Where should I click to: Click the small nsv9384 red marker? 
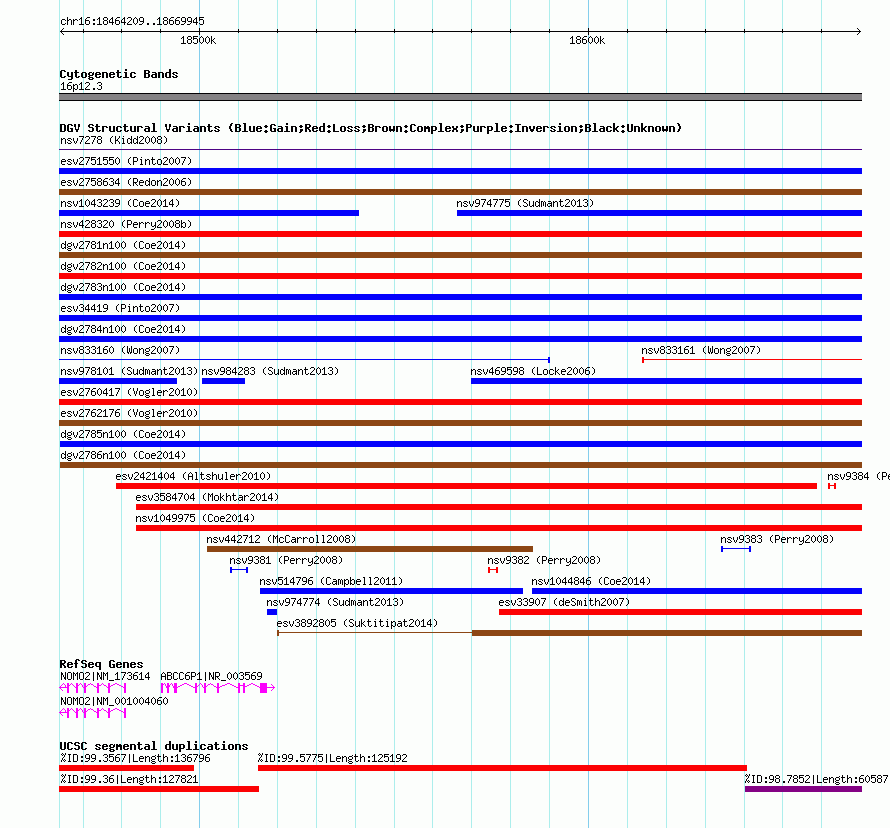(832, 486)
